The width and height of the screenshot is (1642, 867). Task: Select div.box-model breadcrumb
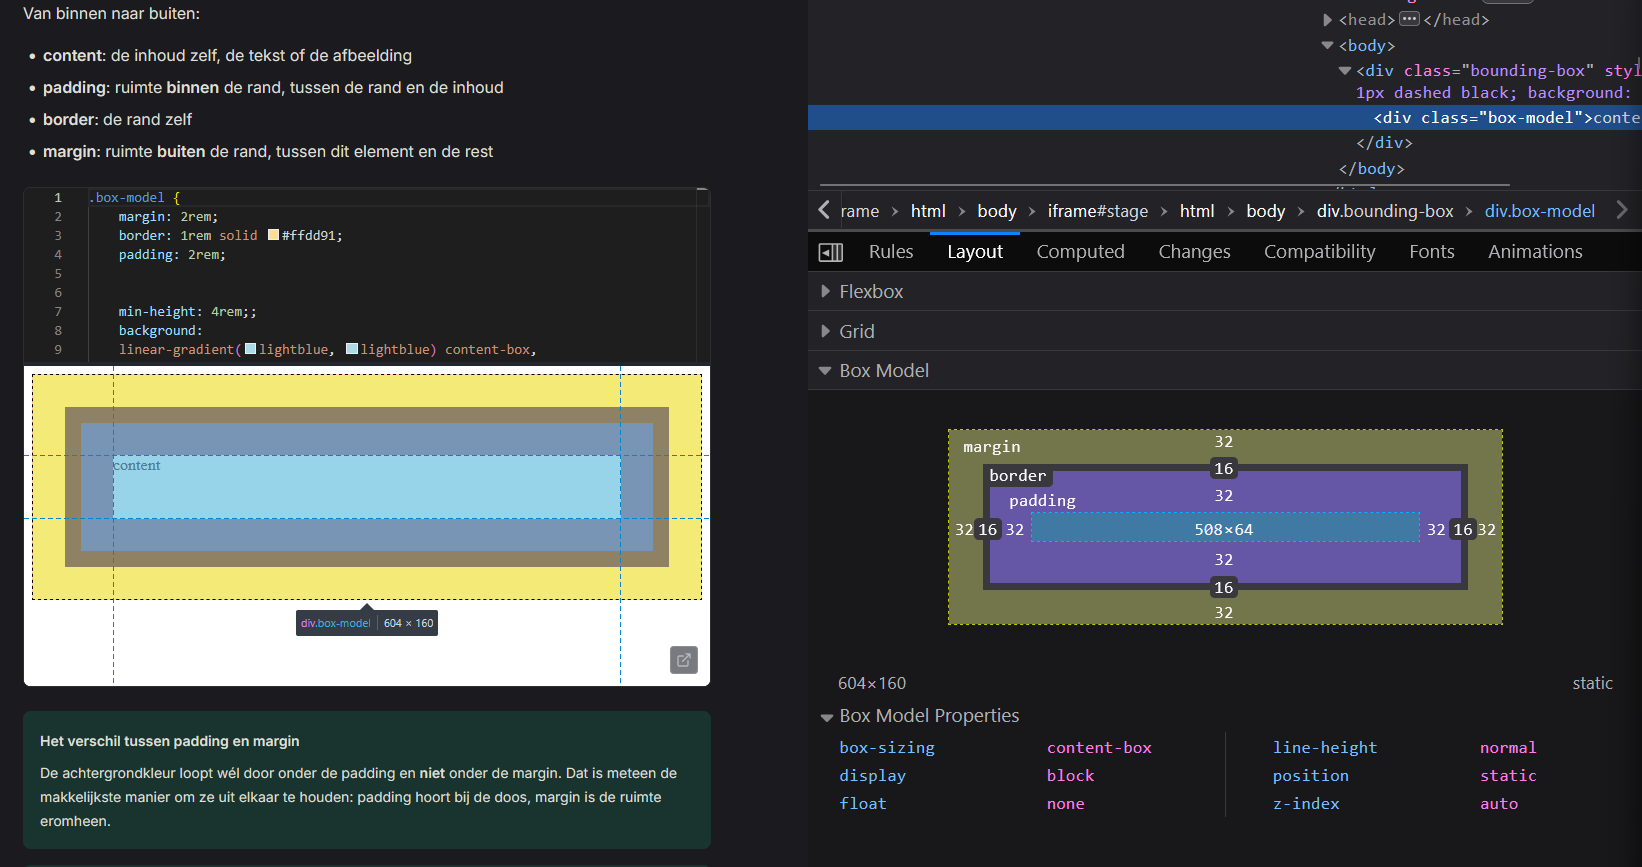(x=1539, y=211)
